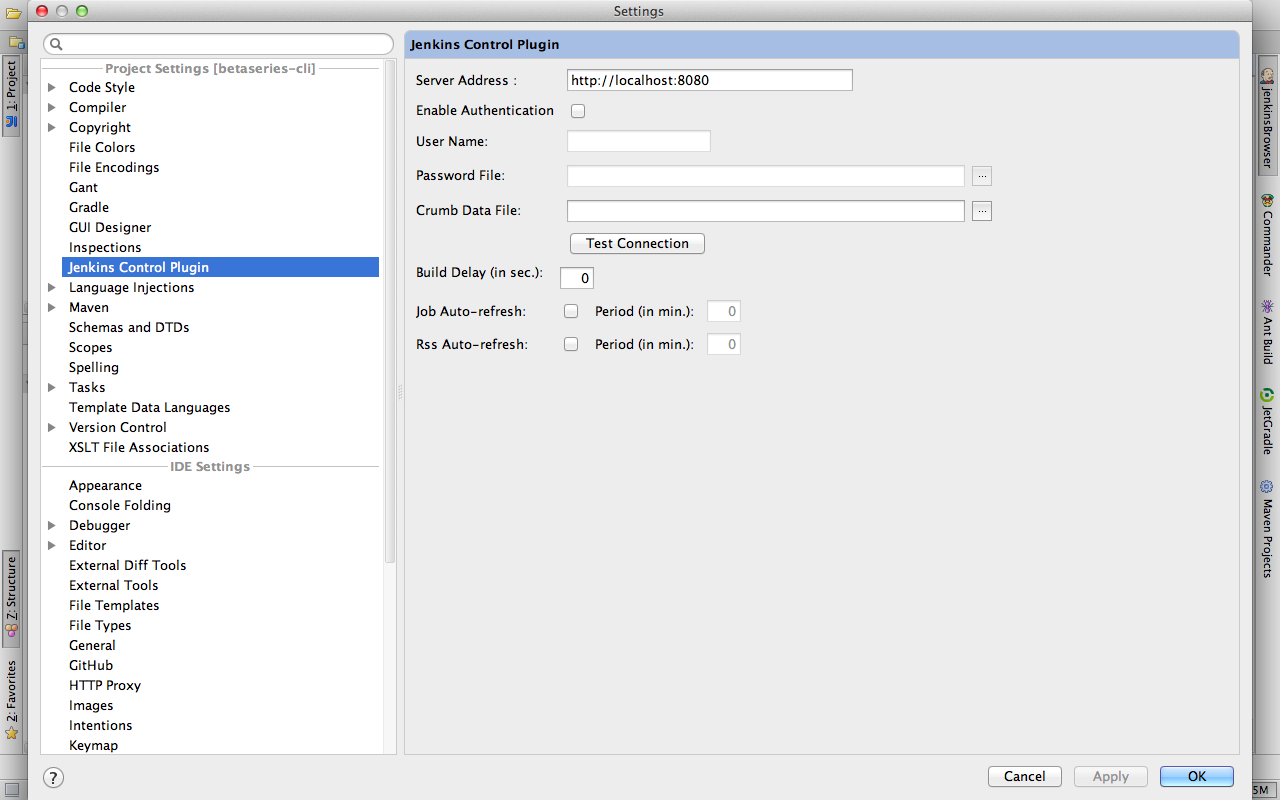Open the Z: Structure tool window tab
Image resolution: width=1280 pixels, height=800 pixels.
(11, 598)
